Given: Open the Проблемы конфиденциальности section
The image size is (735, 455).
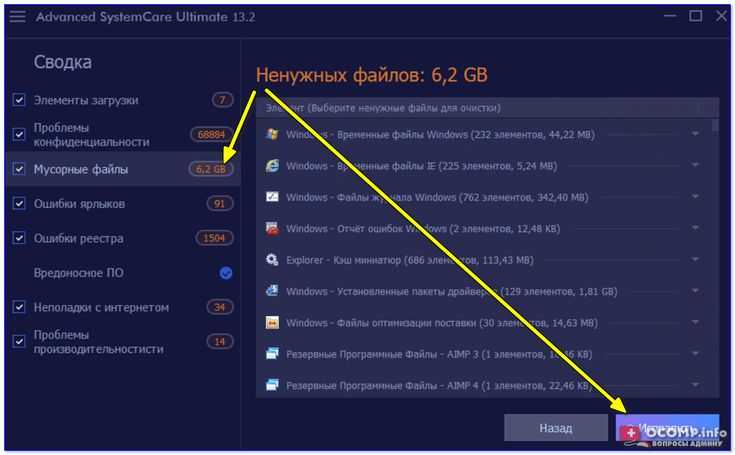Looking at the screenshot, I should click(91, 135).
